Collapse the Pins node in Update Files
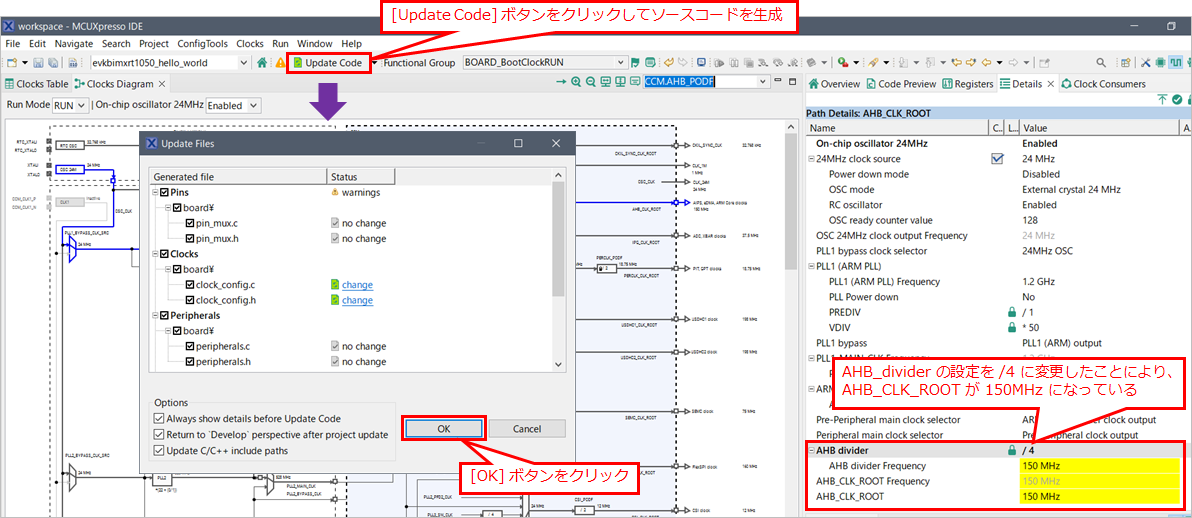The width and height of the screenshot is (1192, 518). [155, 192]
